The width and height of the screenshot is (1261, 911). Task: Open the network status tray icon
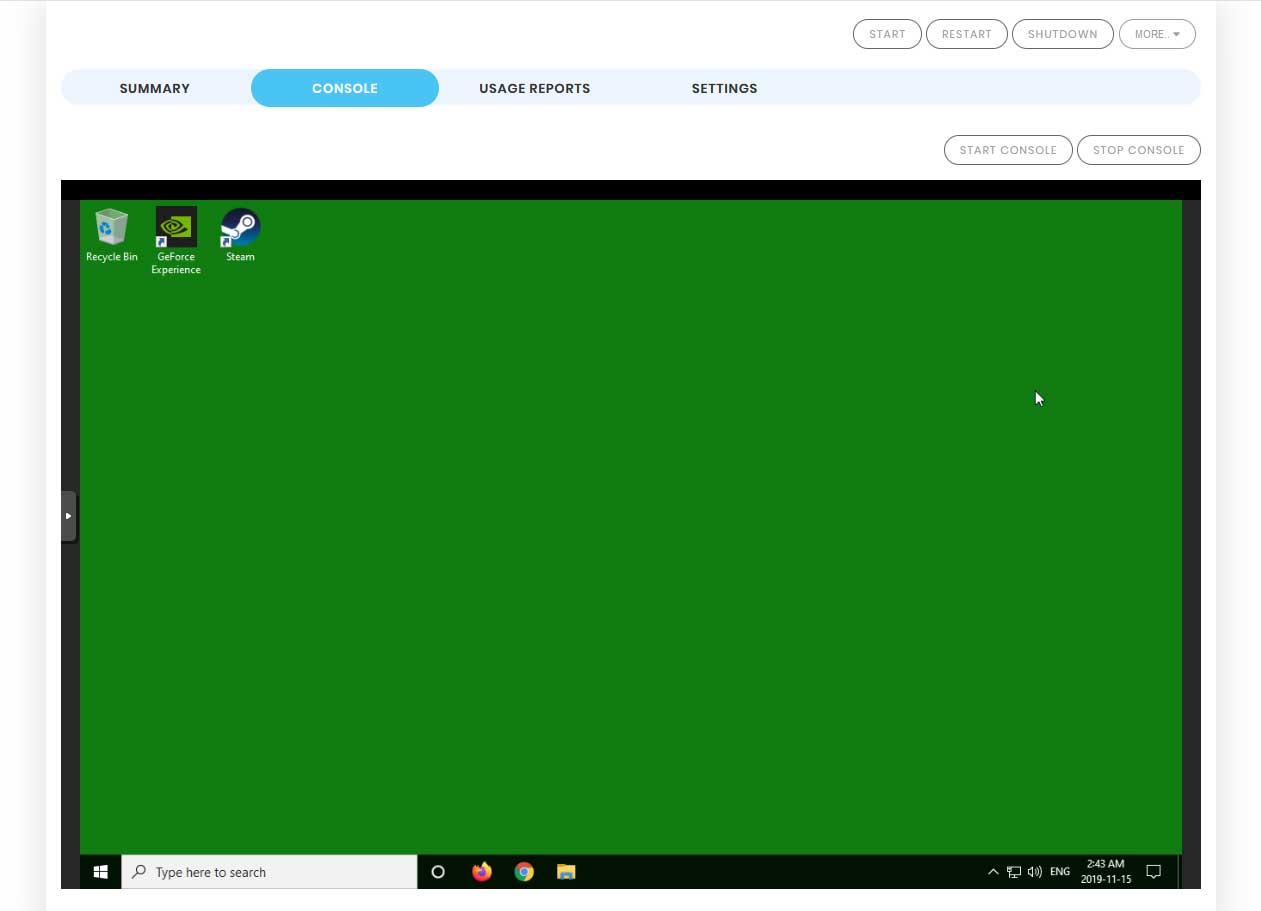tap(1014, 872)
